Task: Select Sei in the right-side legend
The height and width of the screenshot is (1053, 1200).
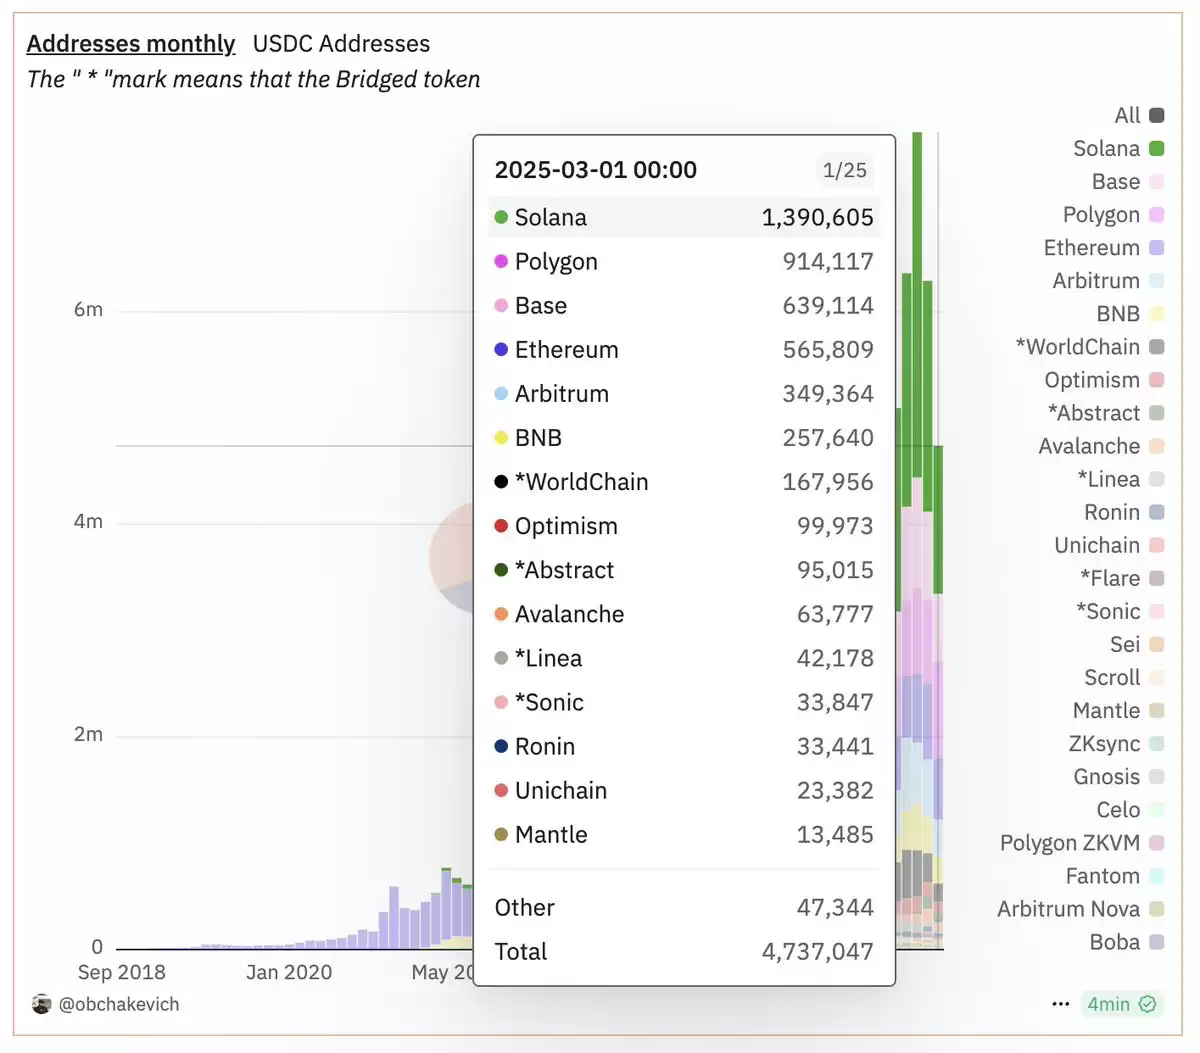Action: 1137,644
